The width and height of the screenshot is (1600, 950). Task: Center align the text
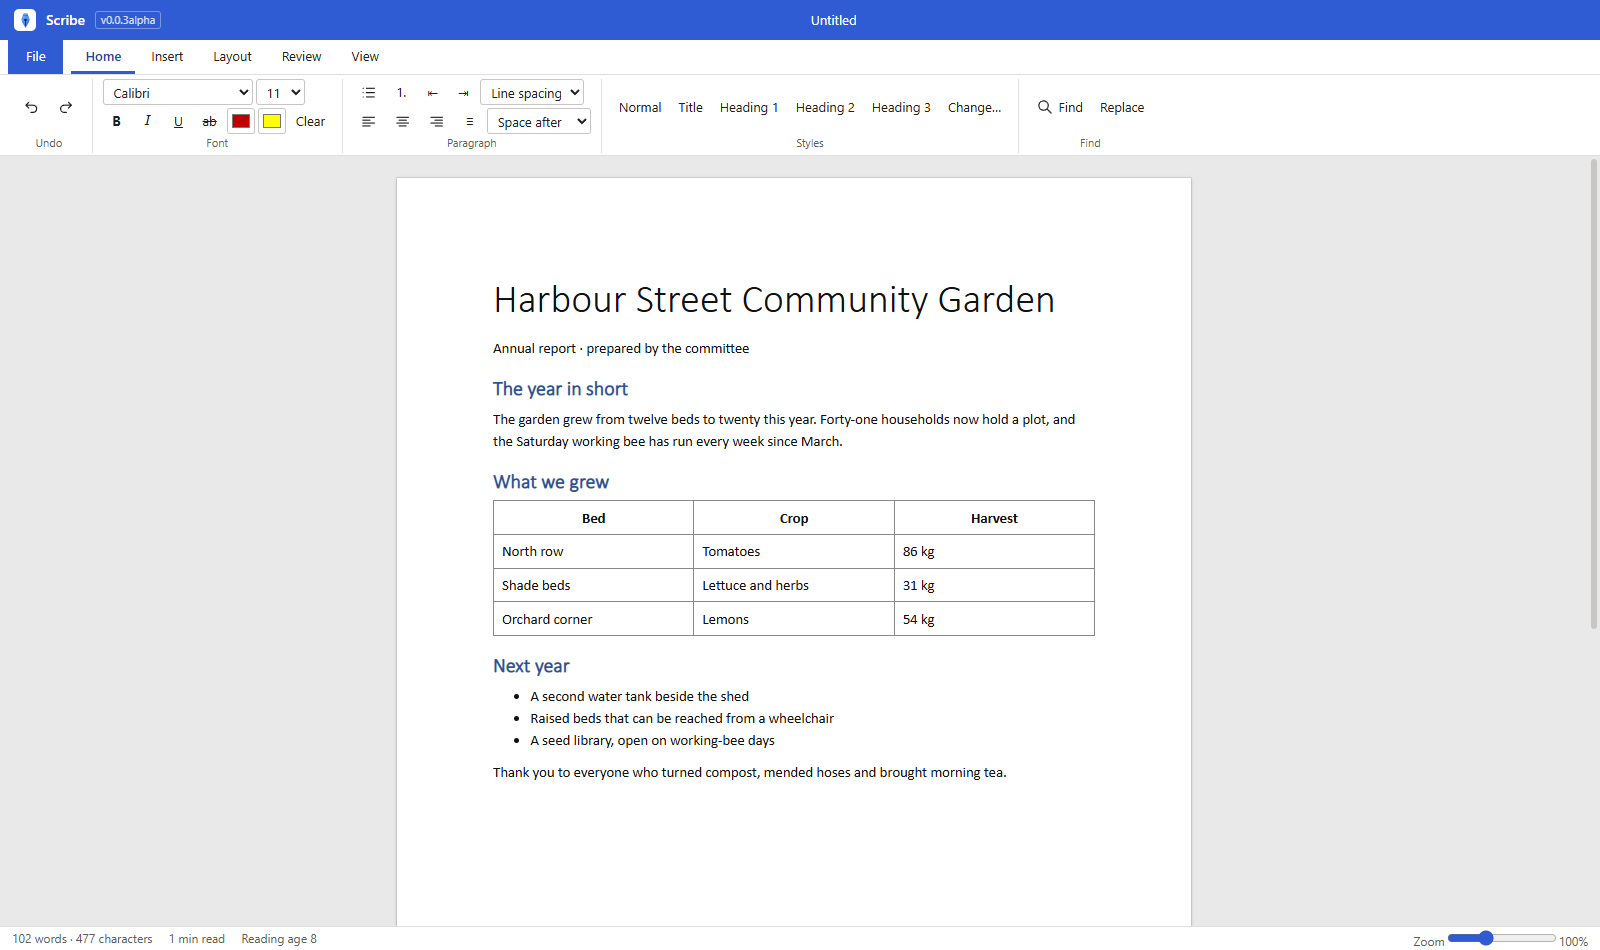[x=403, y=121]
